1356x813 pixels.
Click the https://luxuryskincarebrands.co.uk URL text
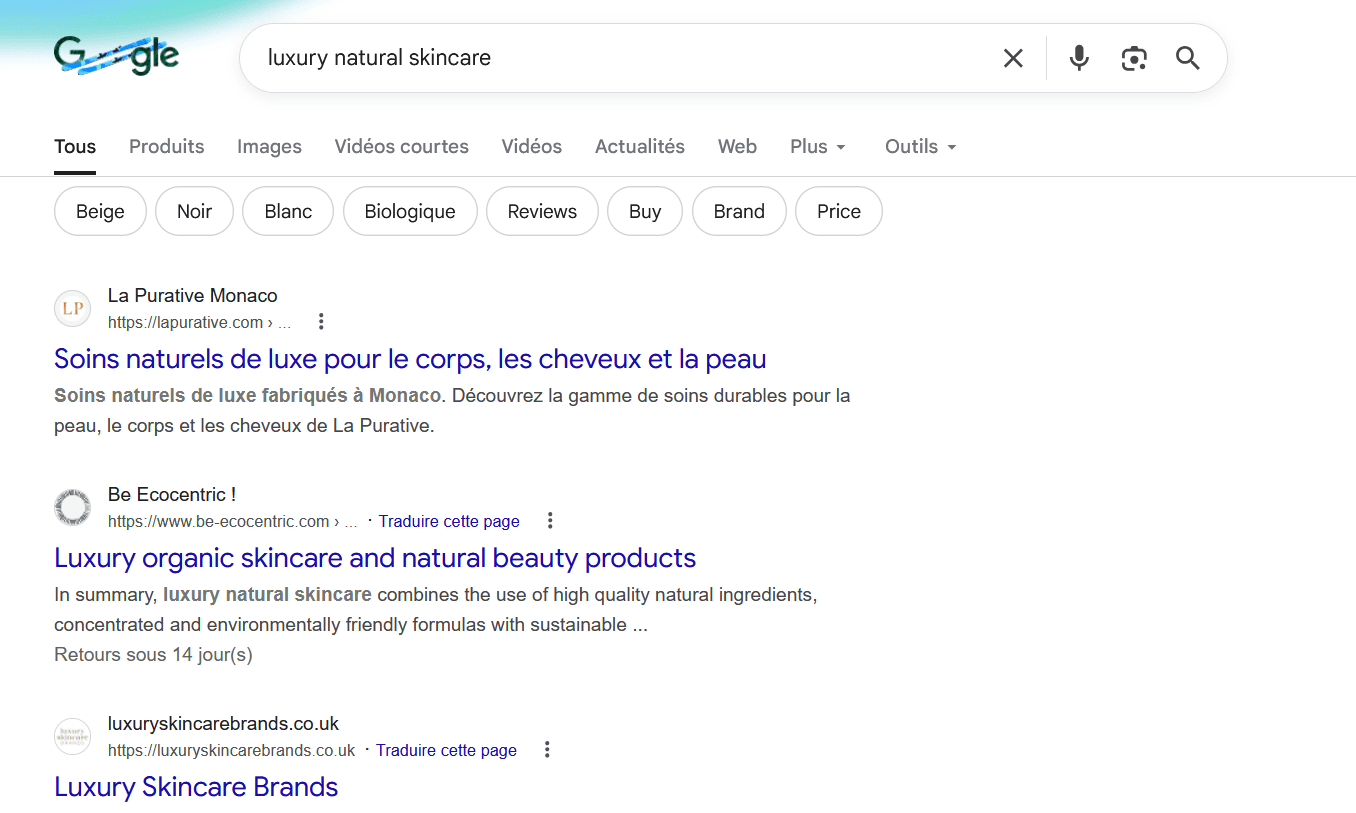(232, 750)
